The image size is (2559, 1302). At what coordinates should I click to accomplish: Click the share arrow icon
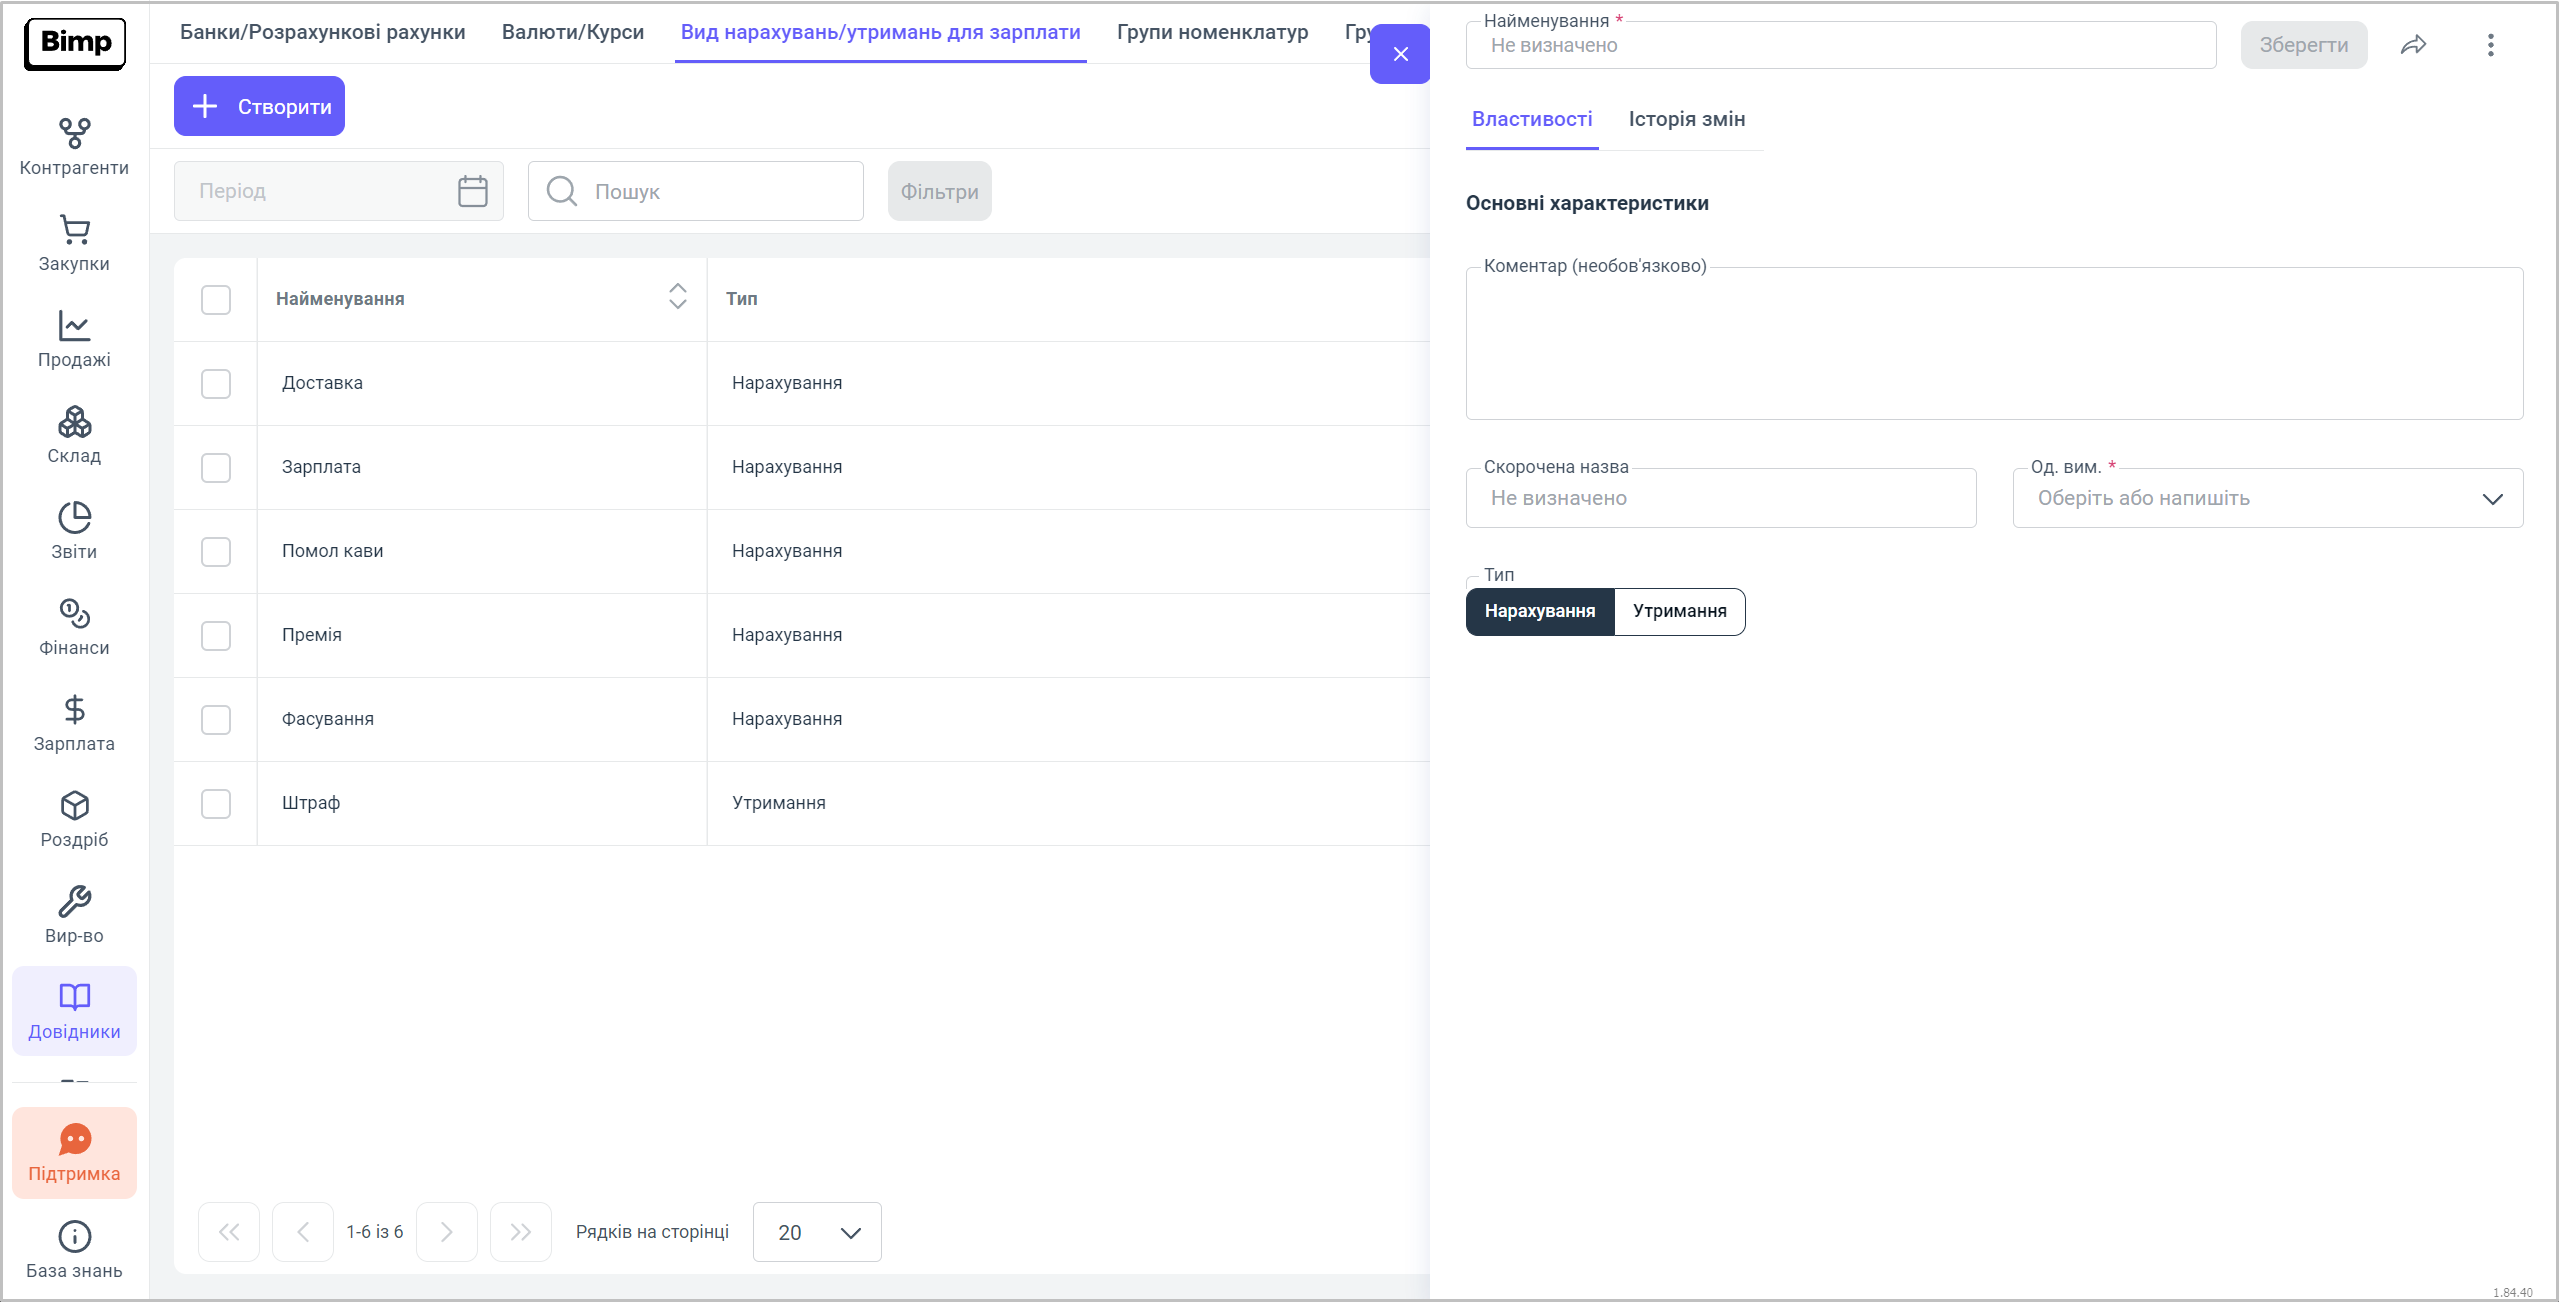tap(2413, 45)
